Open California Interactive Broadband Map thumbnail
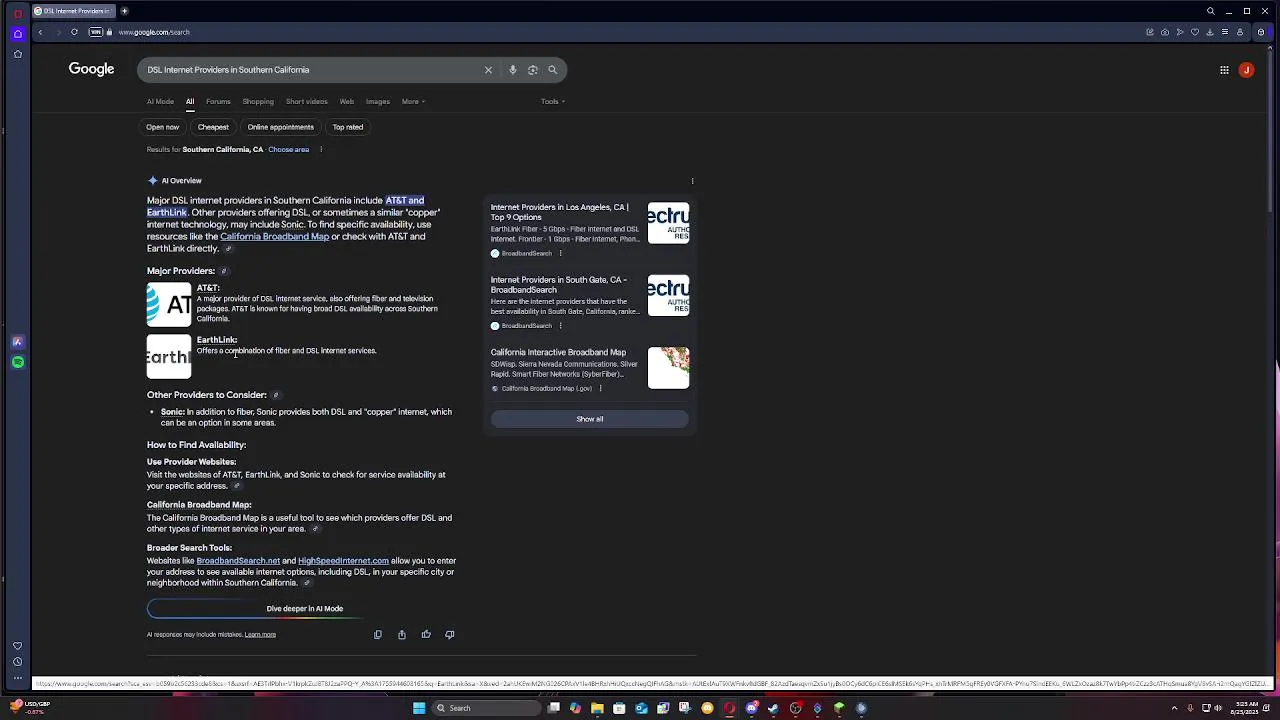1280x720 pixels. pos(668,368)
